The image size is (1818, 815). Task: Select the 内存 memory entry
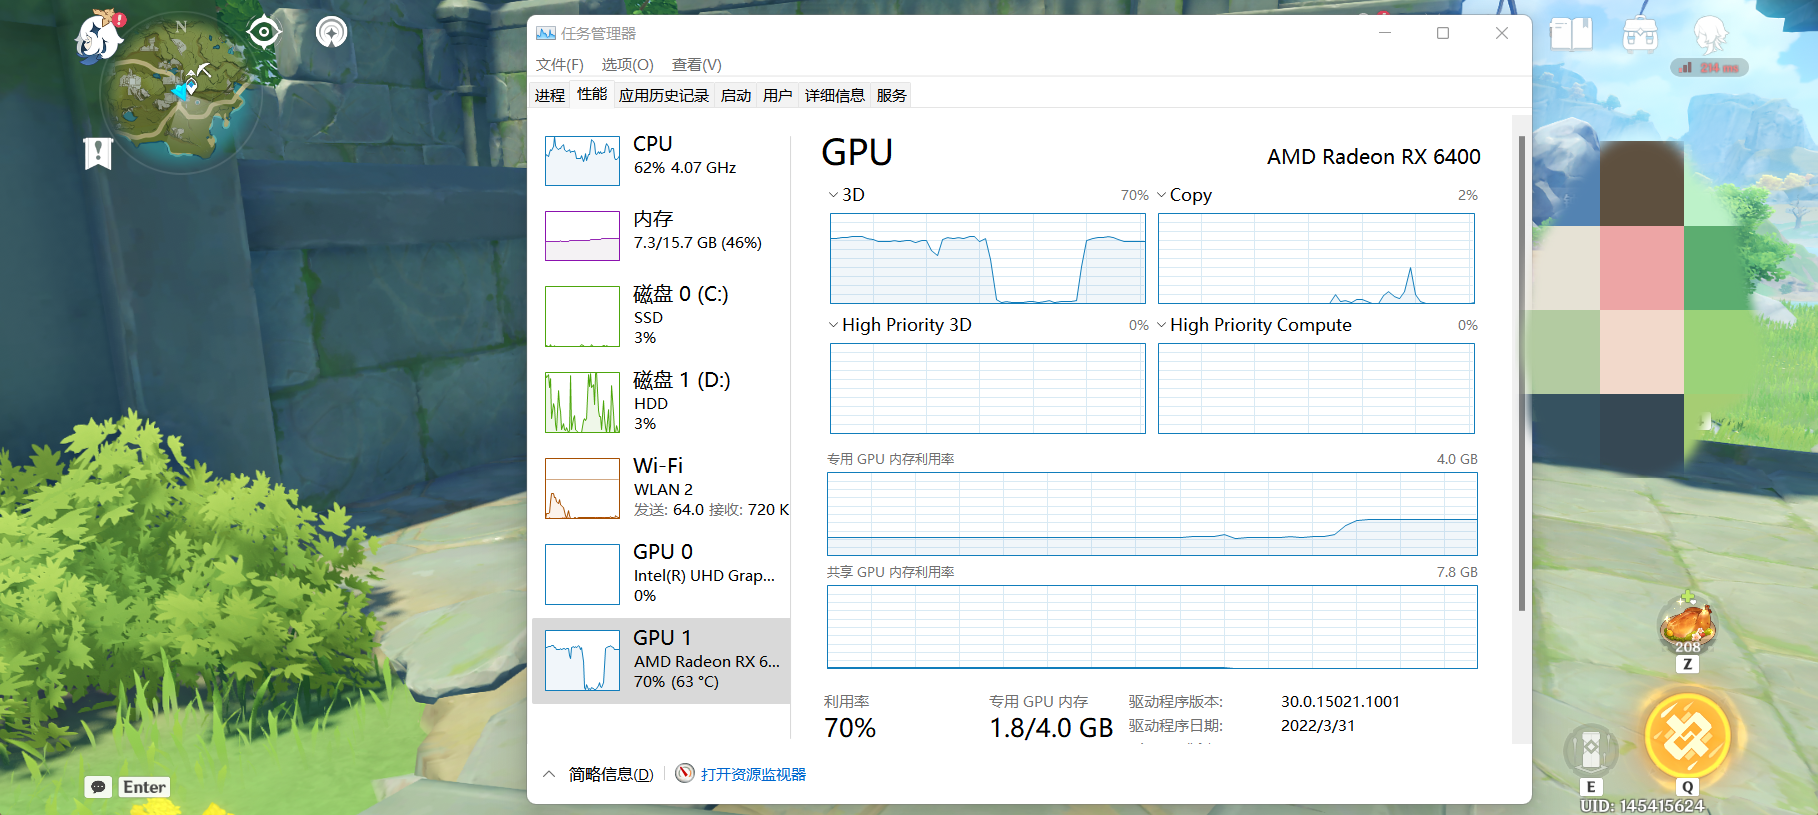coord(662,235)
